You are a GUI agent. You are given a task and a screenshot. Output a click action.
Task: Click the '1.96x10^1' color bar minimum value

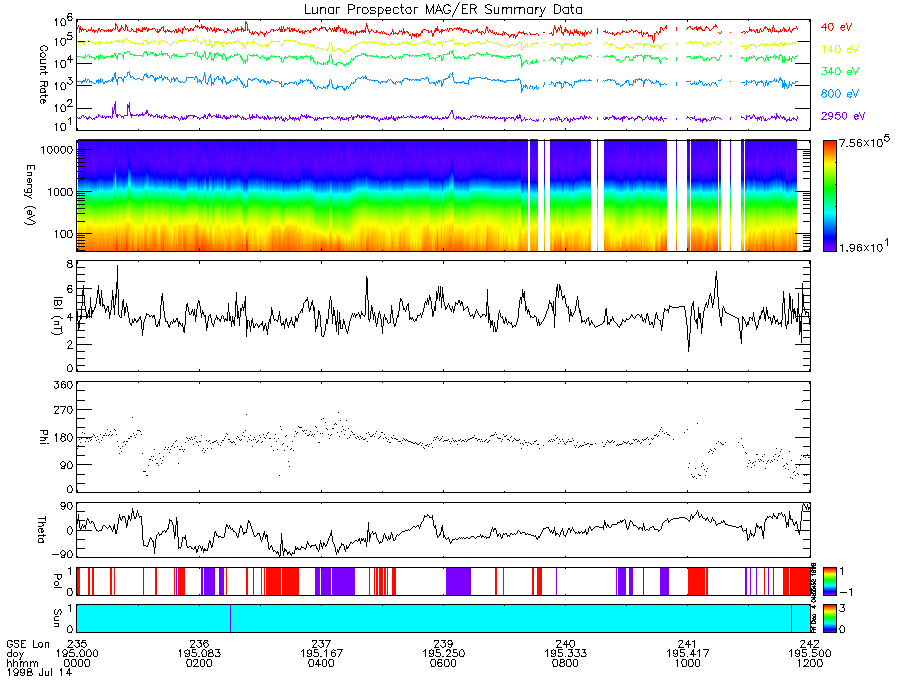pyautogui.click(x=864, y=246)
